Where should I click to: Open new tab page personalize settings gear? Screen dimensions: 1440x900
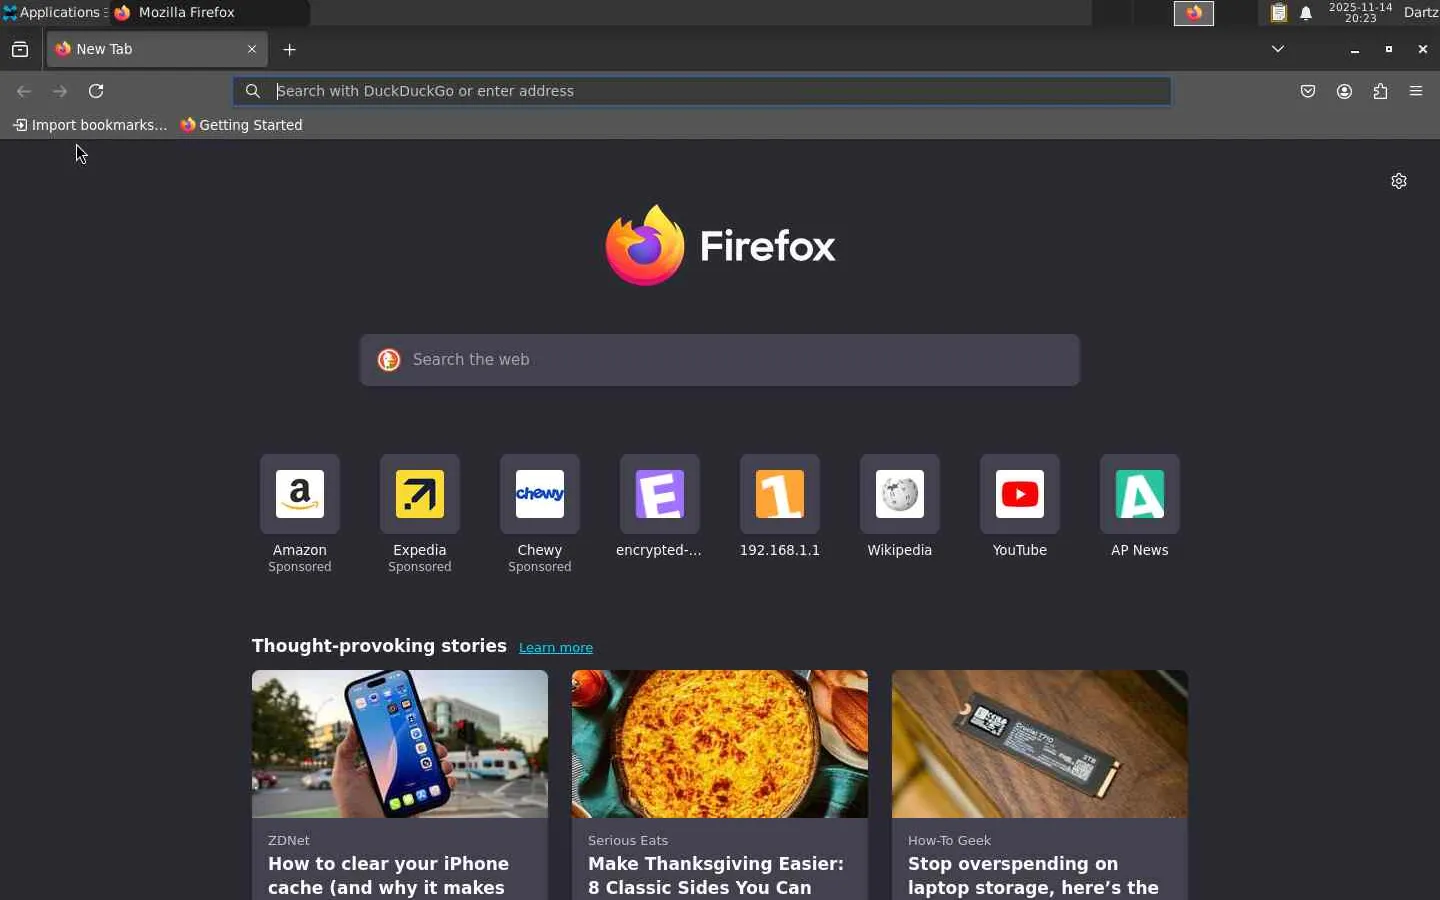pyautogui.click(x=1399, y=181)
